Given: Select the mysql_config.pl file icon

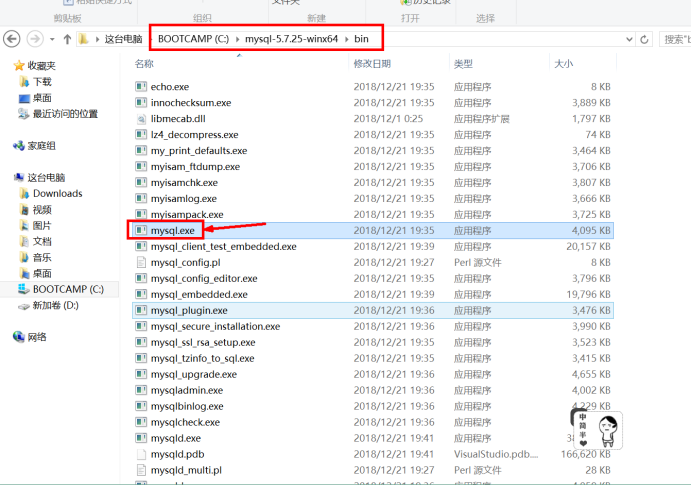Looking at the screenshot, I should (141, 262).
